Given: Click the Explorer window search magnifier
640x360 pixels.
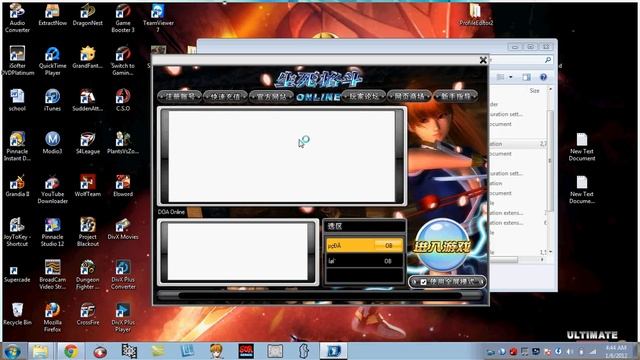Looking at the screenshot, I should [x=548, y=60].
